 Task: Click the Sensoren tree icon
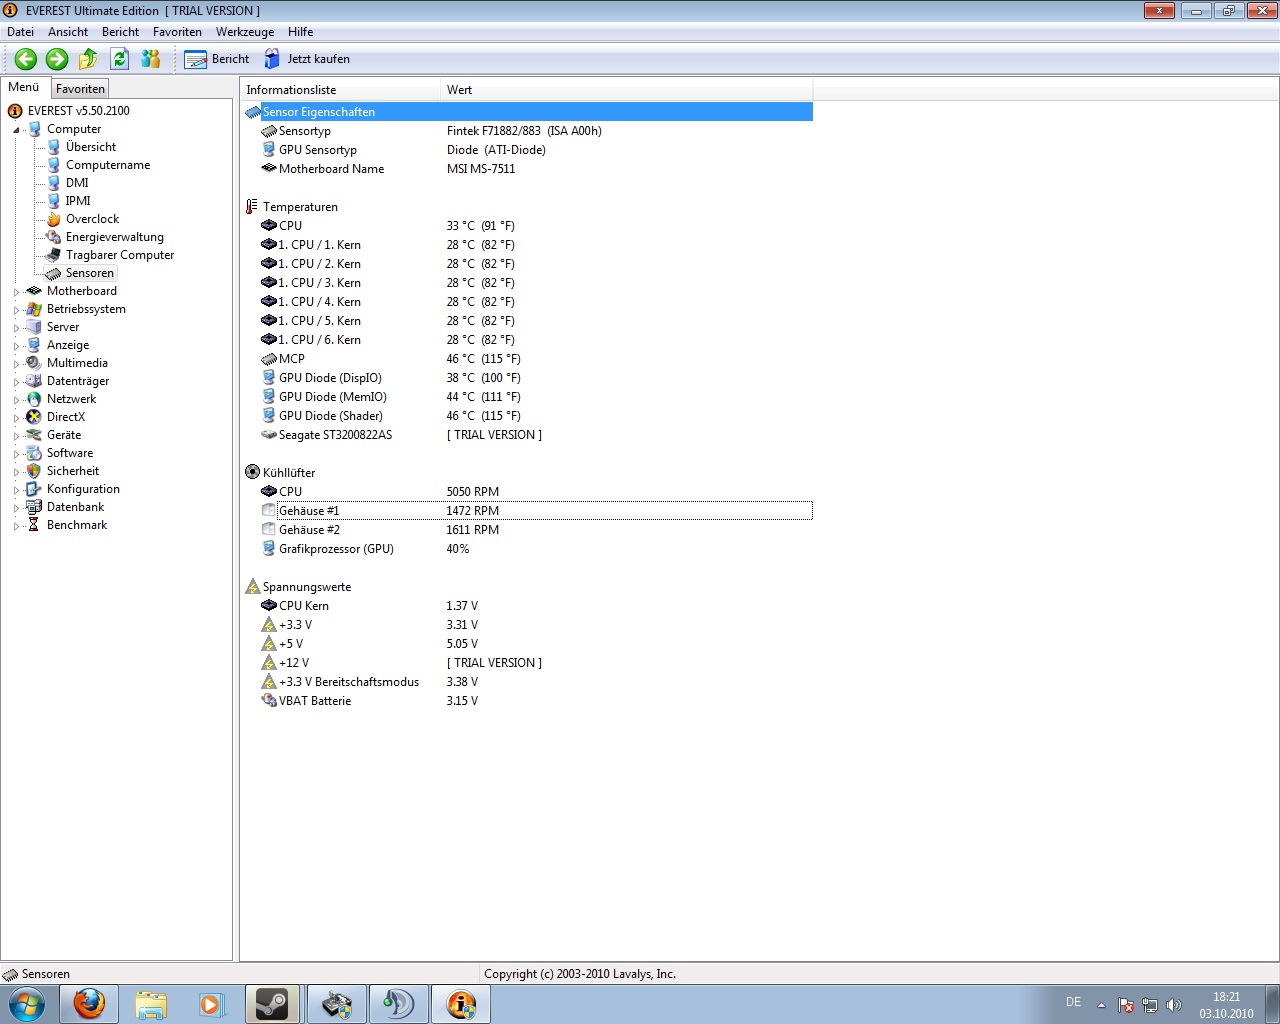tap(54, 273)
